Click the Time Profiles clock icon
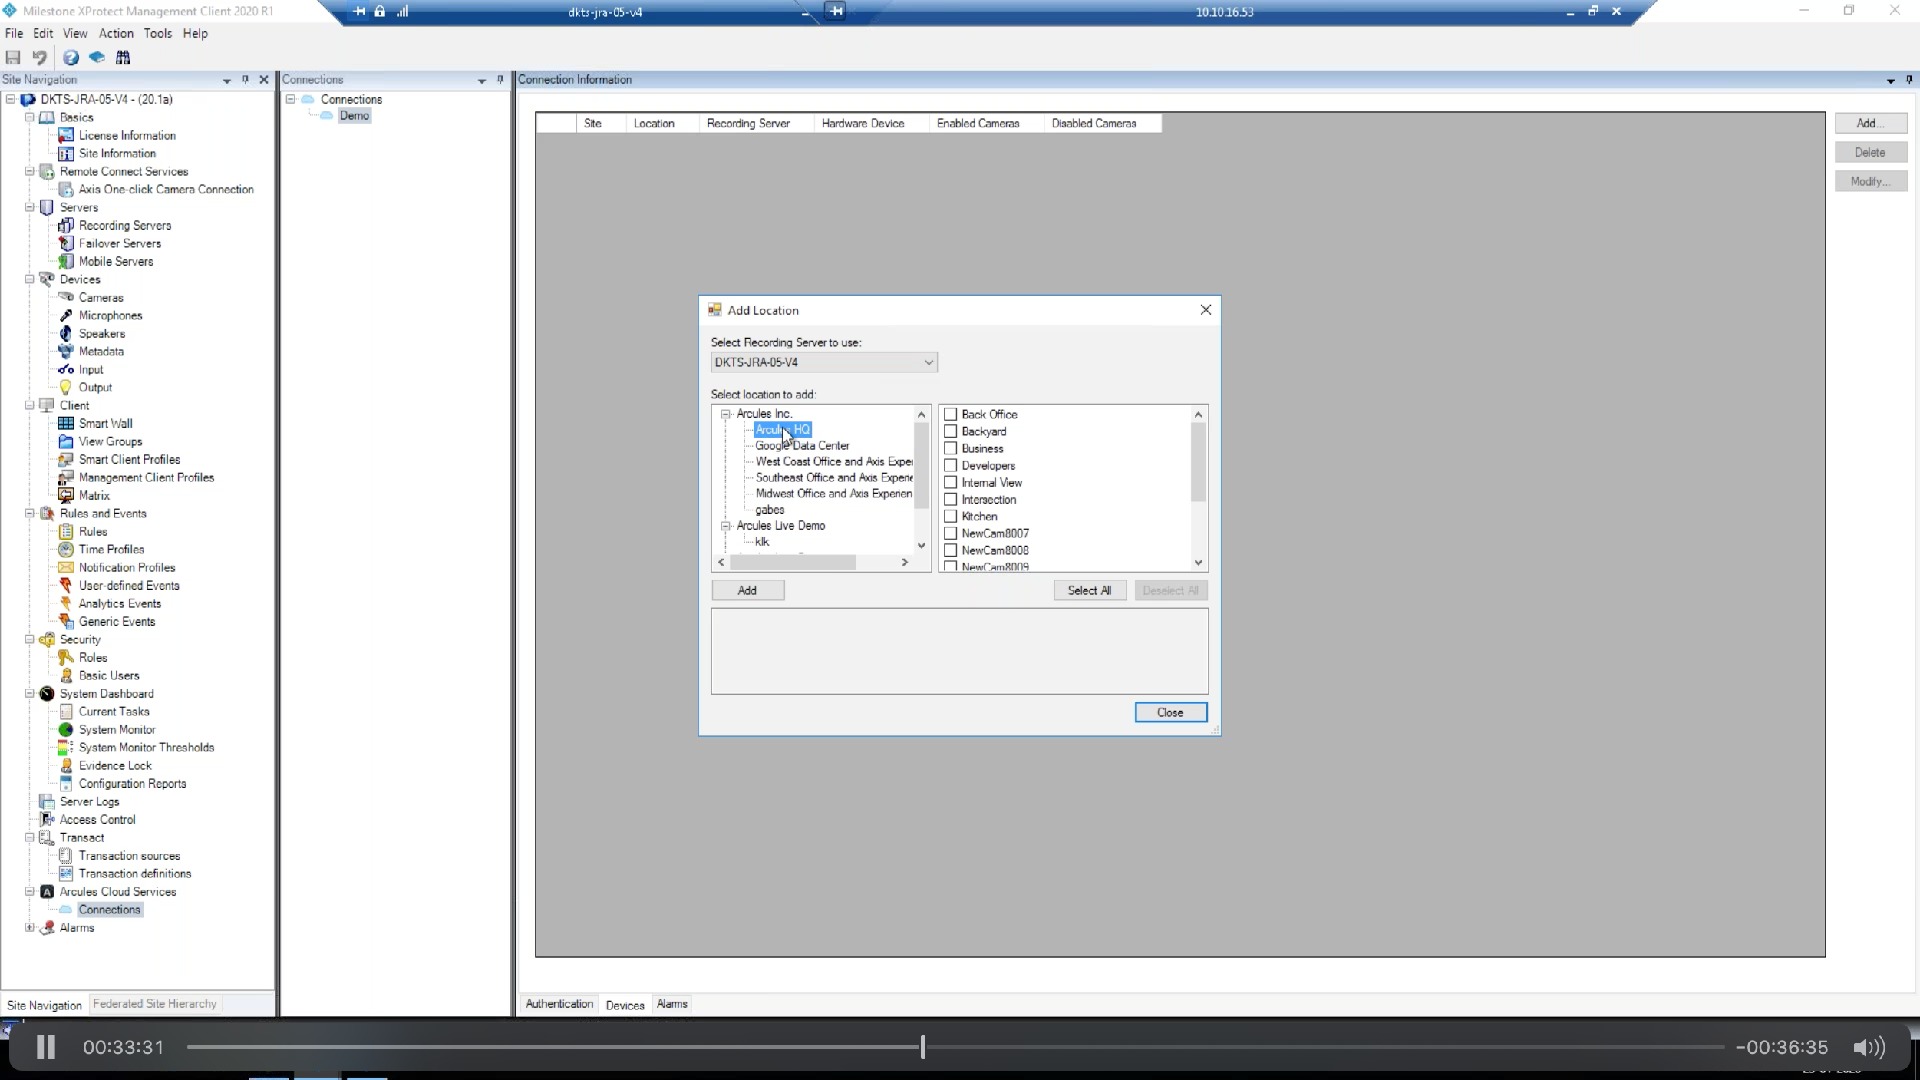Screen dimensions: 1920x1080 click(66, 549)
